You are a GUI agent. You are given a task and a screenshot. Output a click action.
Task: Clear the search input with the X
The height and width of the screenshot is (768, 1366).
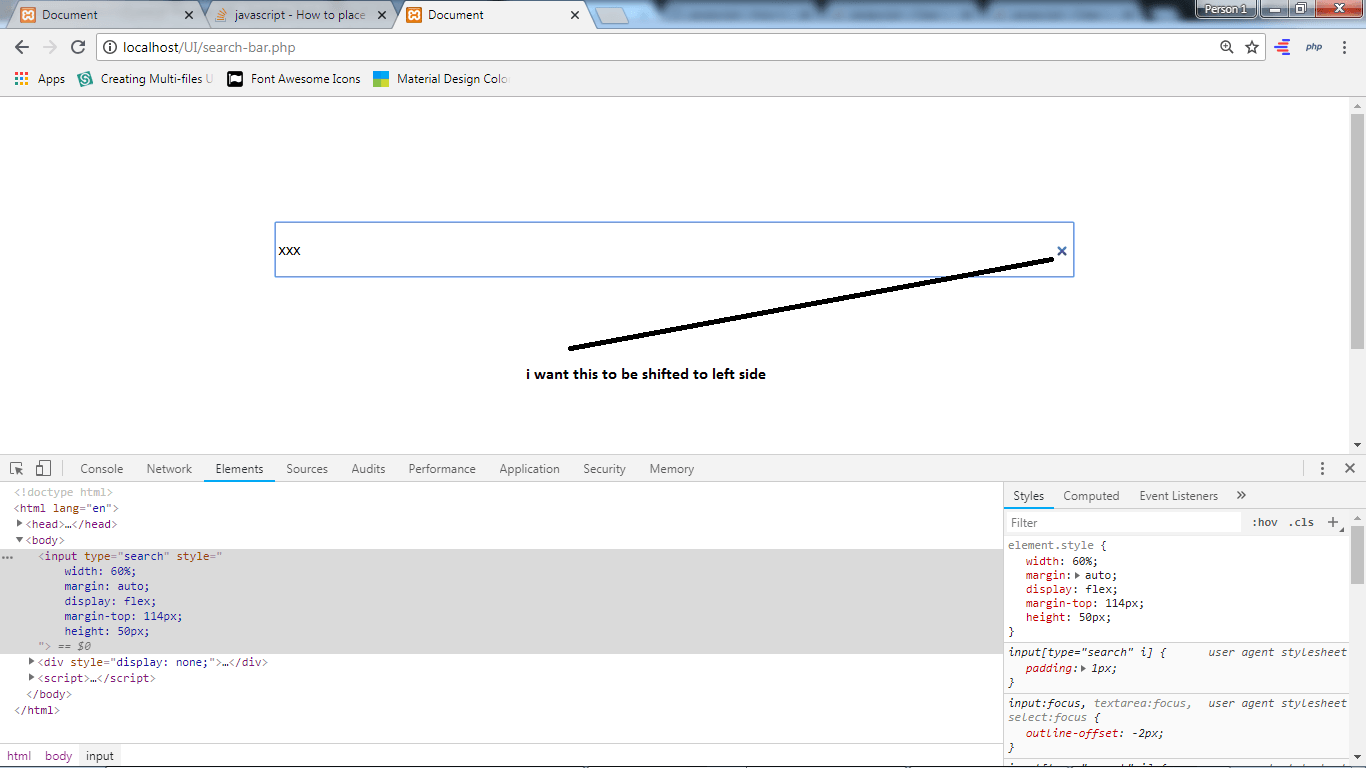click(x=1062, y=251)
